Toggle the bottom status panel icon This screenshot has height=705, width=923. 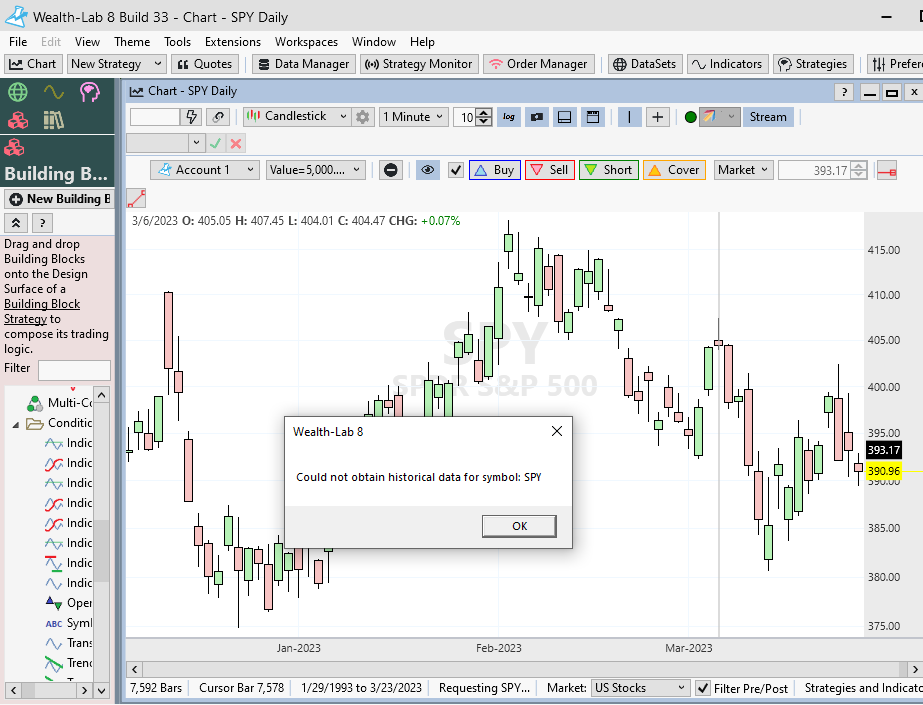tap(564, 117)
